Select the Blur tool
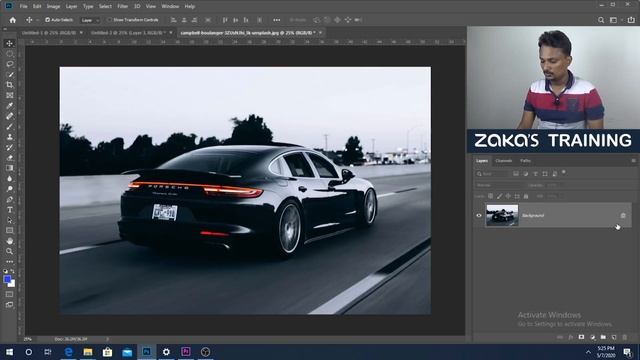 coord(9,179)
